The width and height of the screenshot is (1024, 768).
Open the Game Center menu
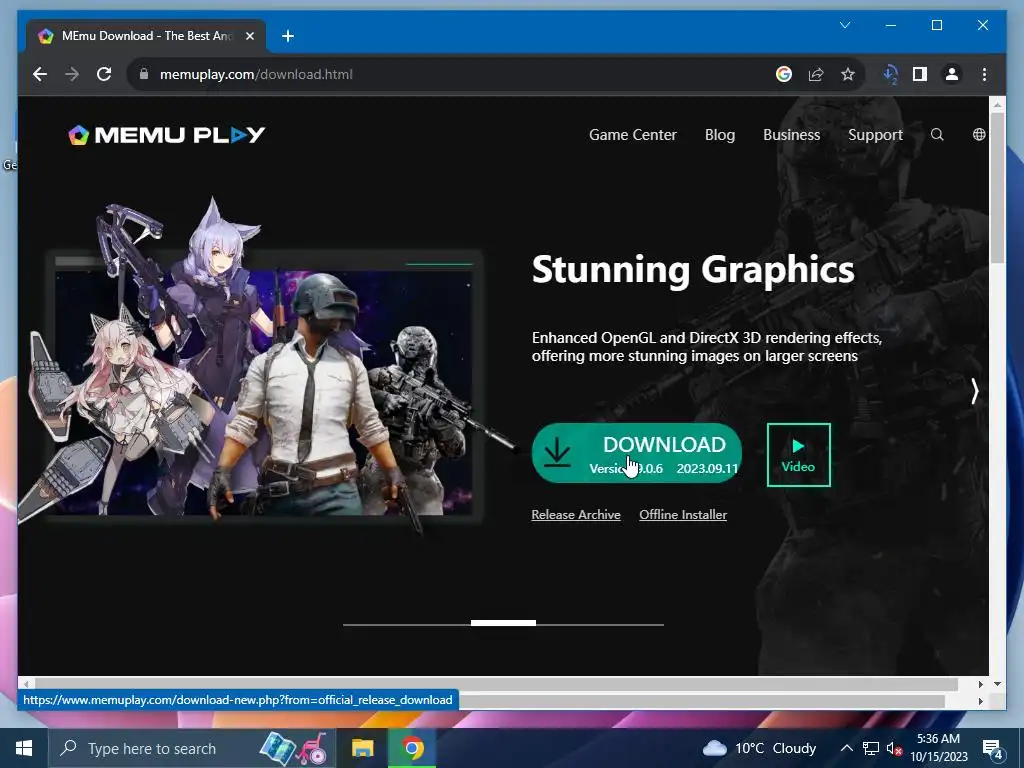[633, 135]
